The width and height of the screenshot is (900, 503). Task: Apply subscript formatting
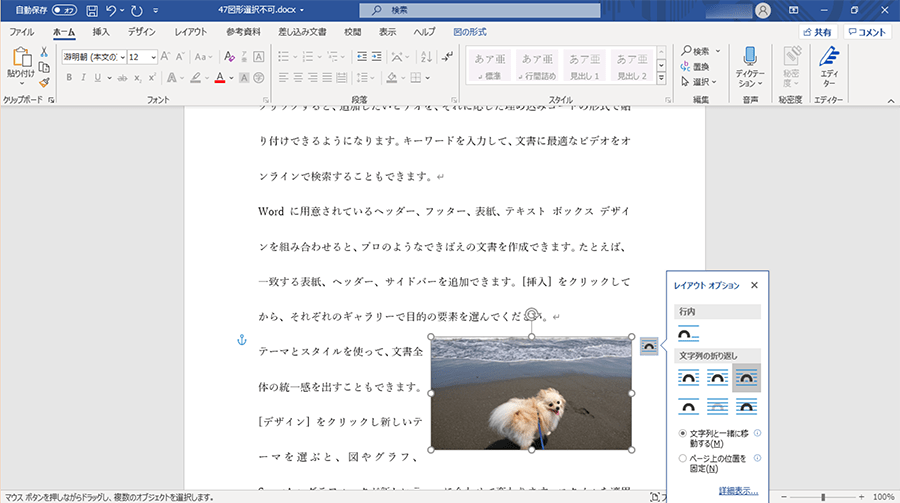click(138, 78)
